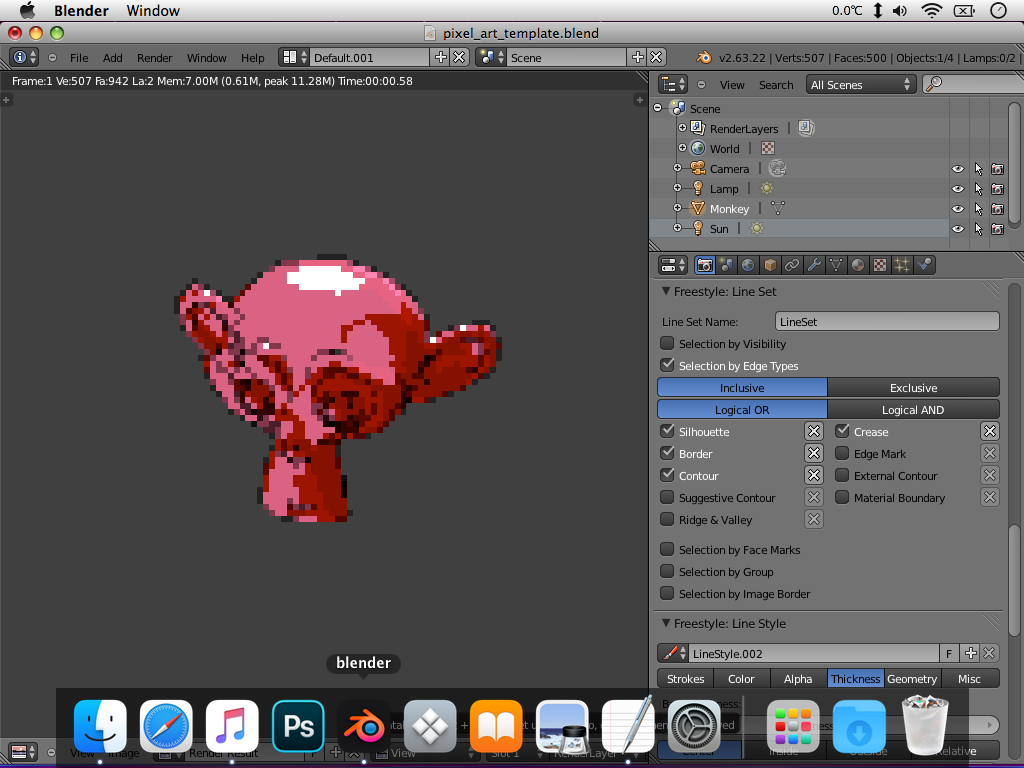1024x768 pixels.
Task: Collapse the Freestyle: Line Set panel
Action: 665,291
